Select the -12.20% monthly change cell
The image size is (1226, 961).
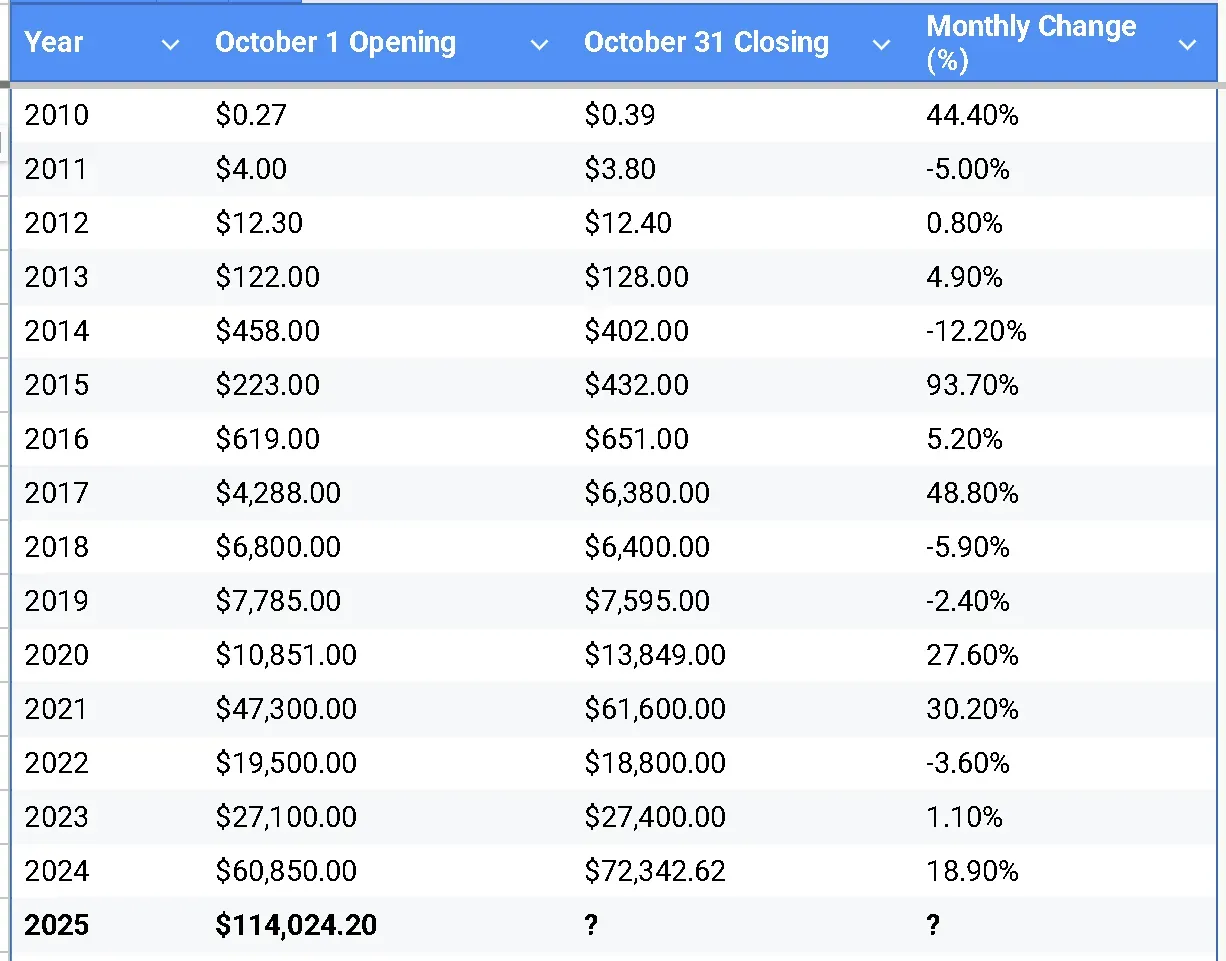pos(976,331)
